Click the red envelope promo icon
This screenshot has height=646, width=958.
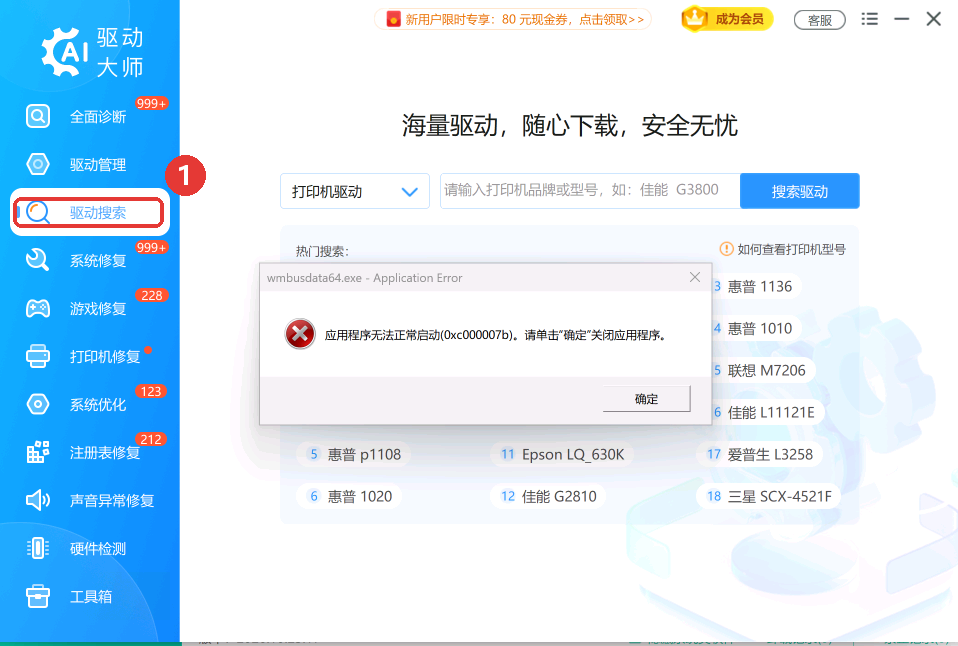coord(393,20)
